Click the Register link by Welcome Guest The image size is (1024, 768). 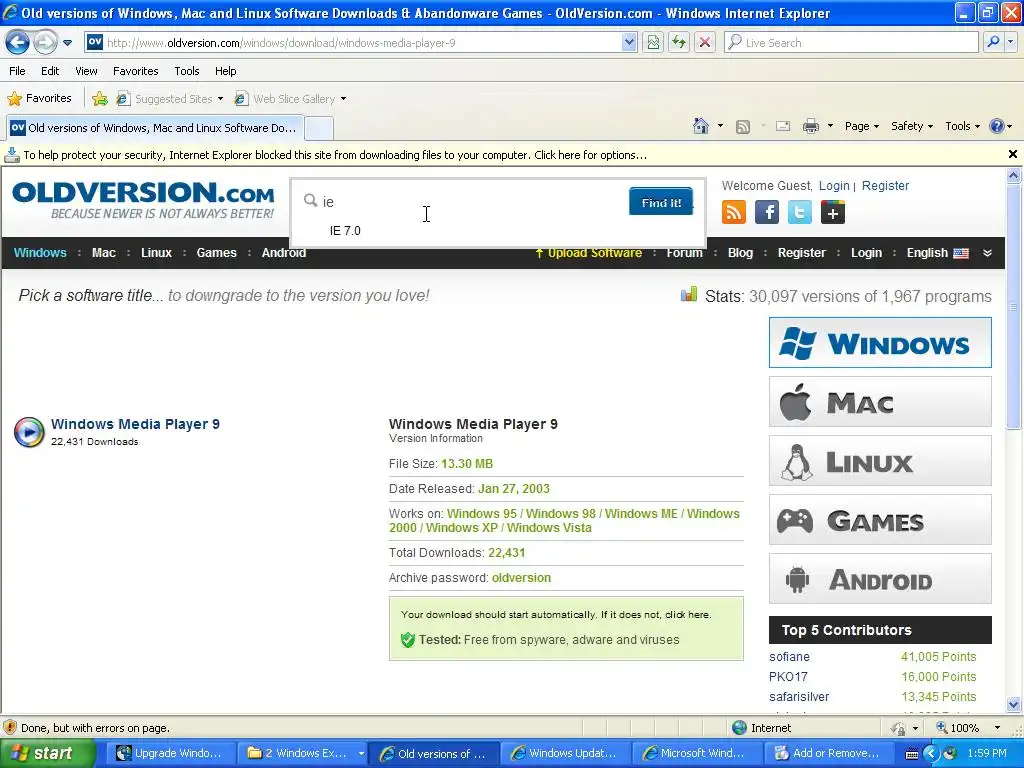(x=885, y=186)
